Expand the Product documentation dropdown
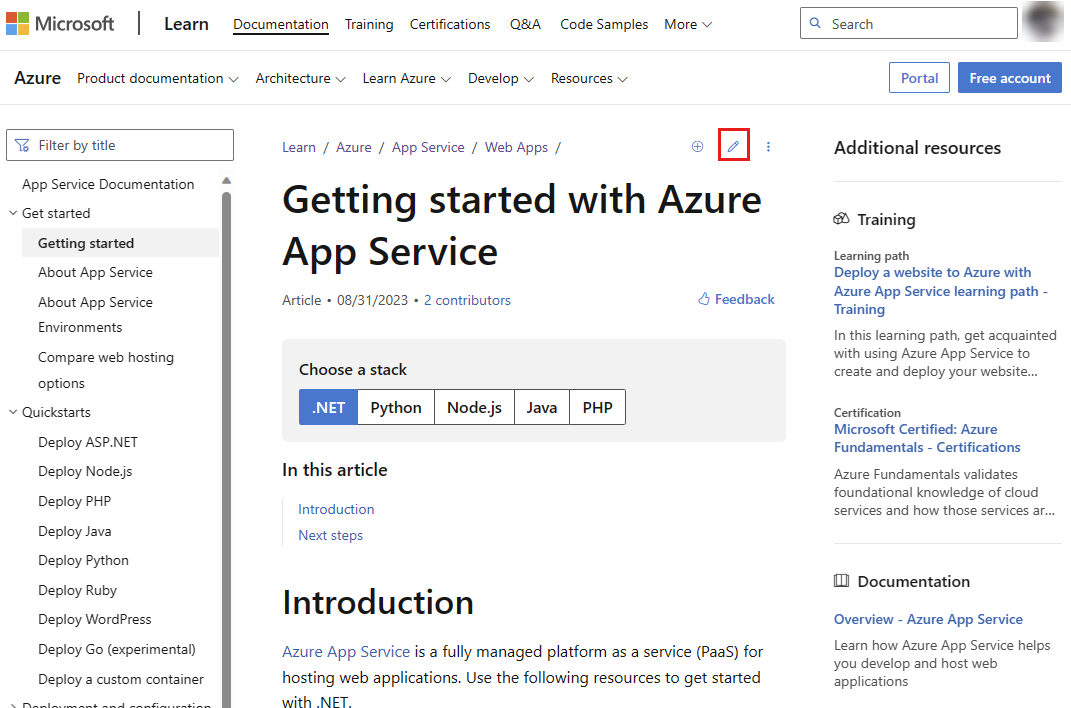Screen dimensions: 1071x708 click(x=157, y=78)
